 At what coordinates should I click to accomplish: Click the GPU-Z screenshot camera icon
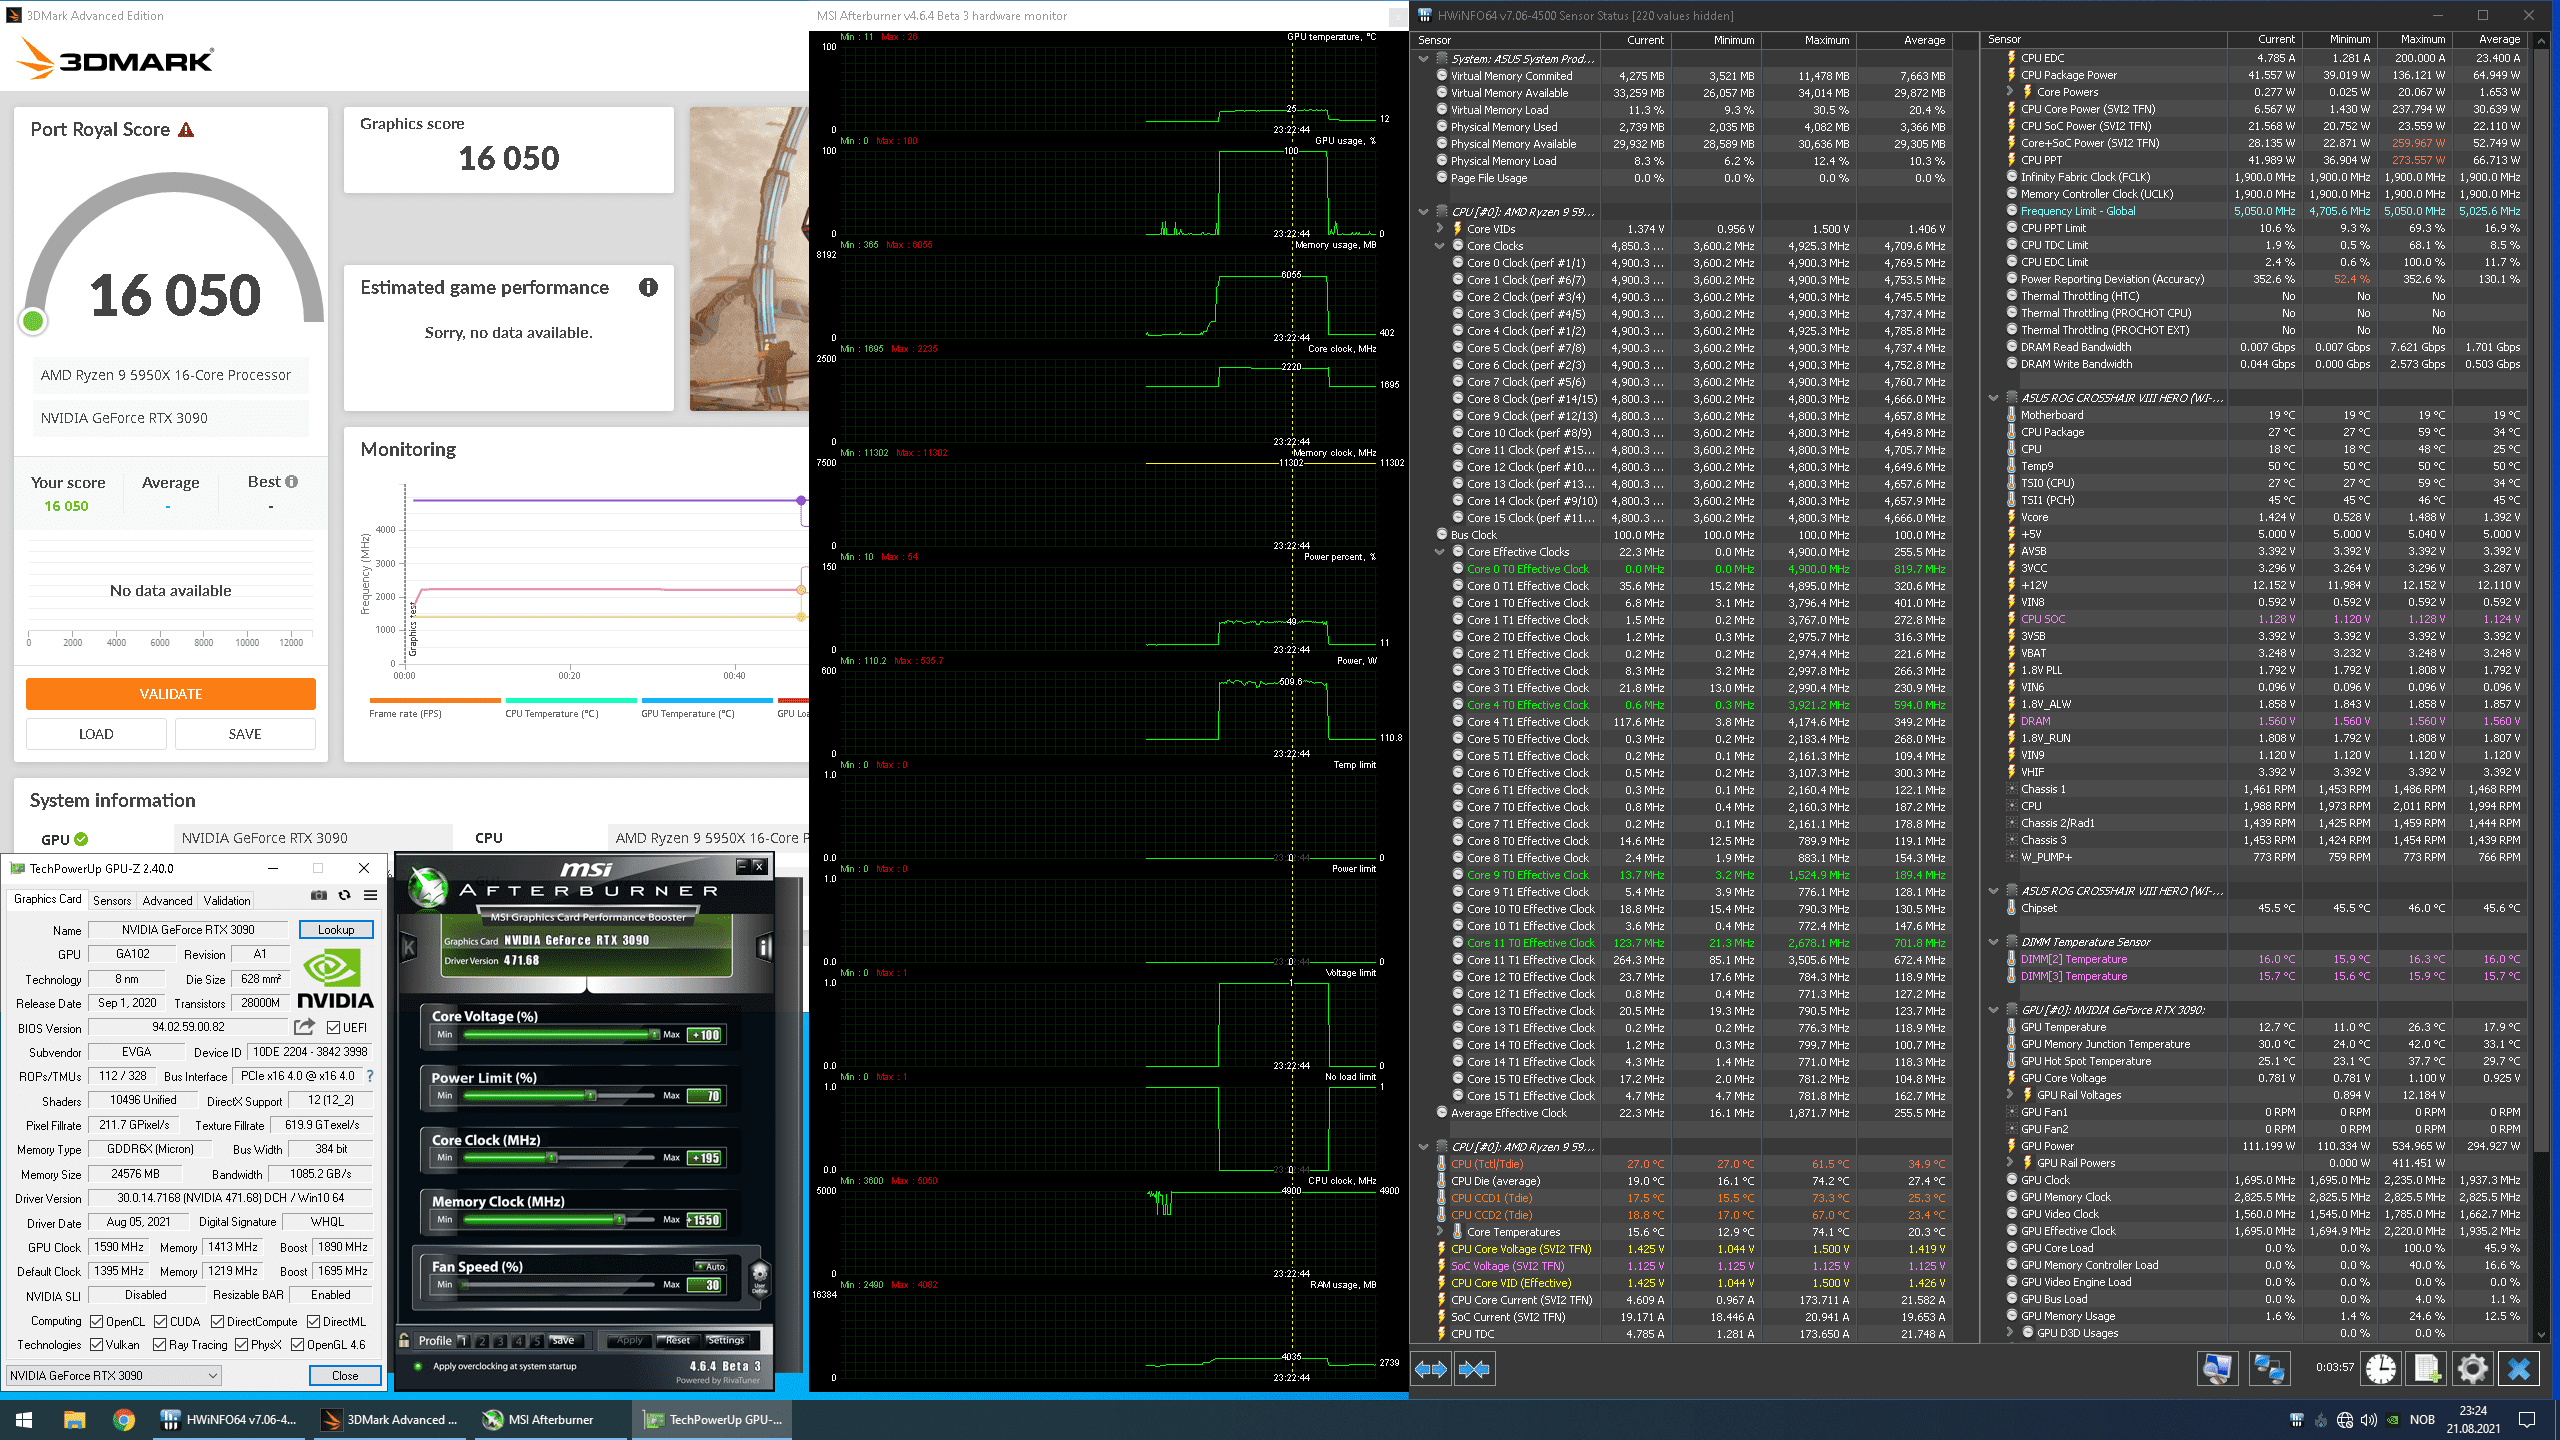click(x=319, y=895)
